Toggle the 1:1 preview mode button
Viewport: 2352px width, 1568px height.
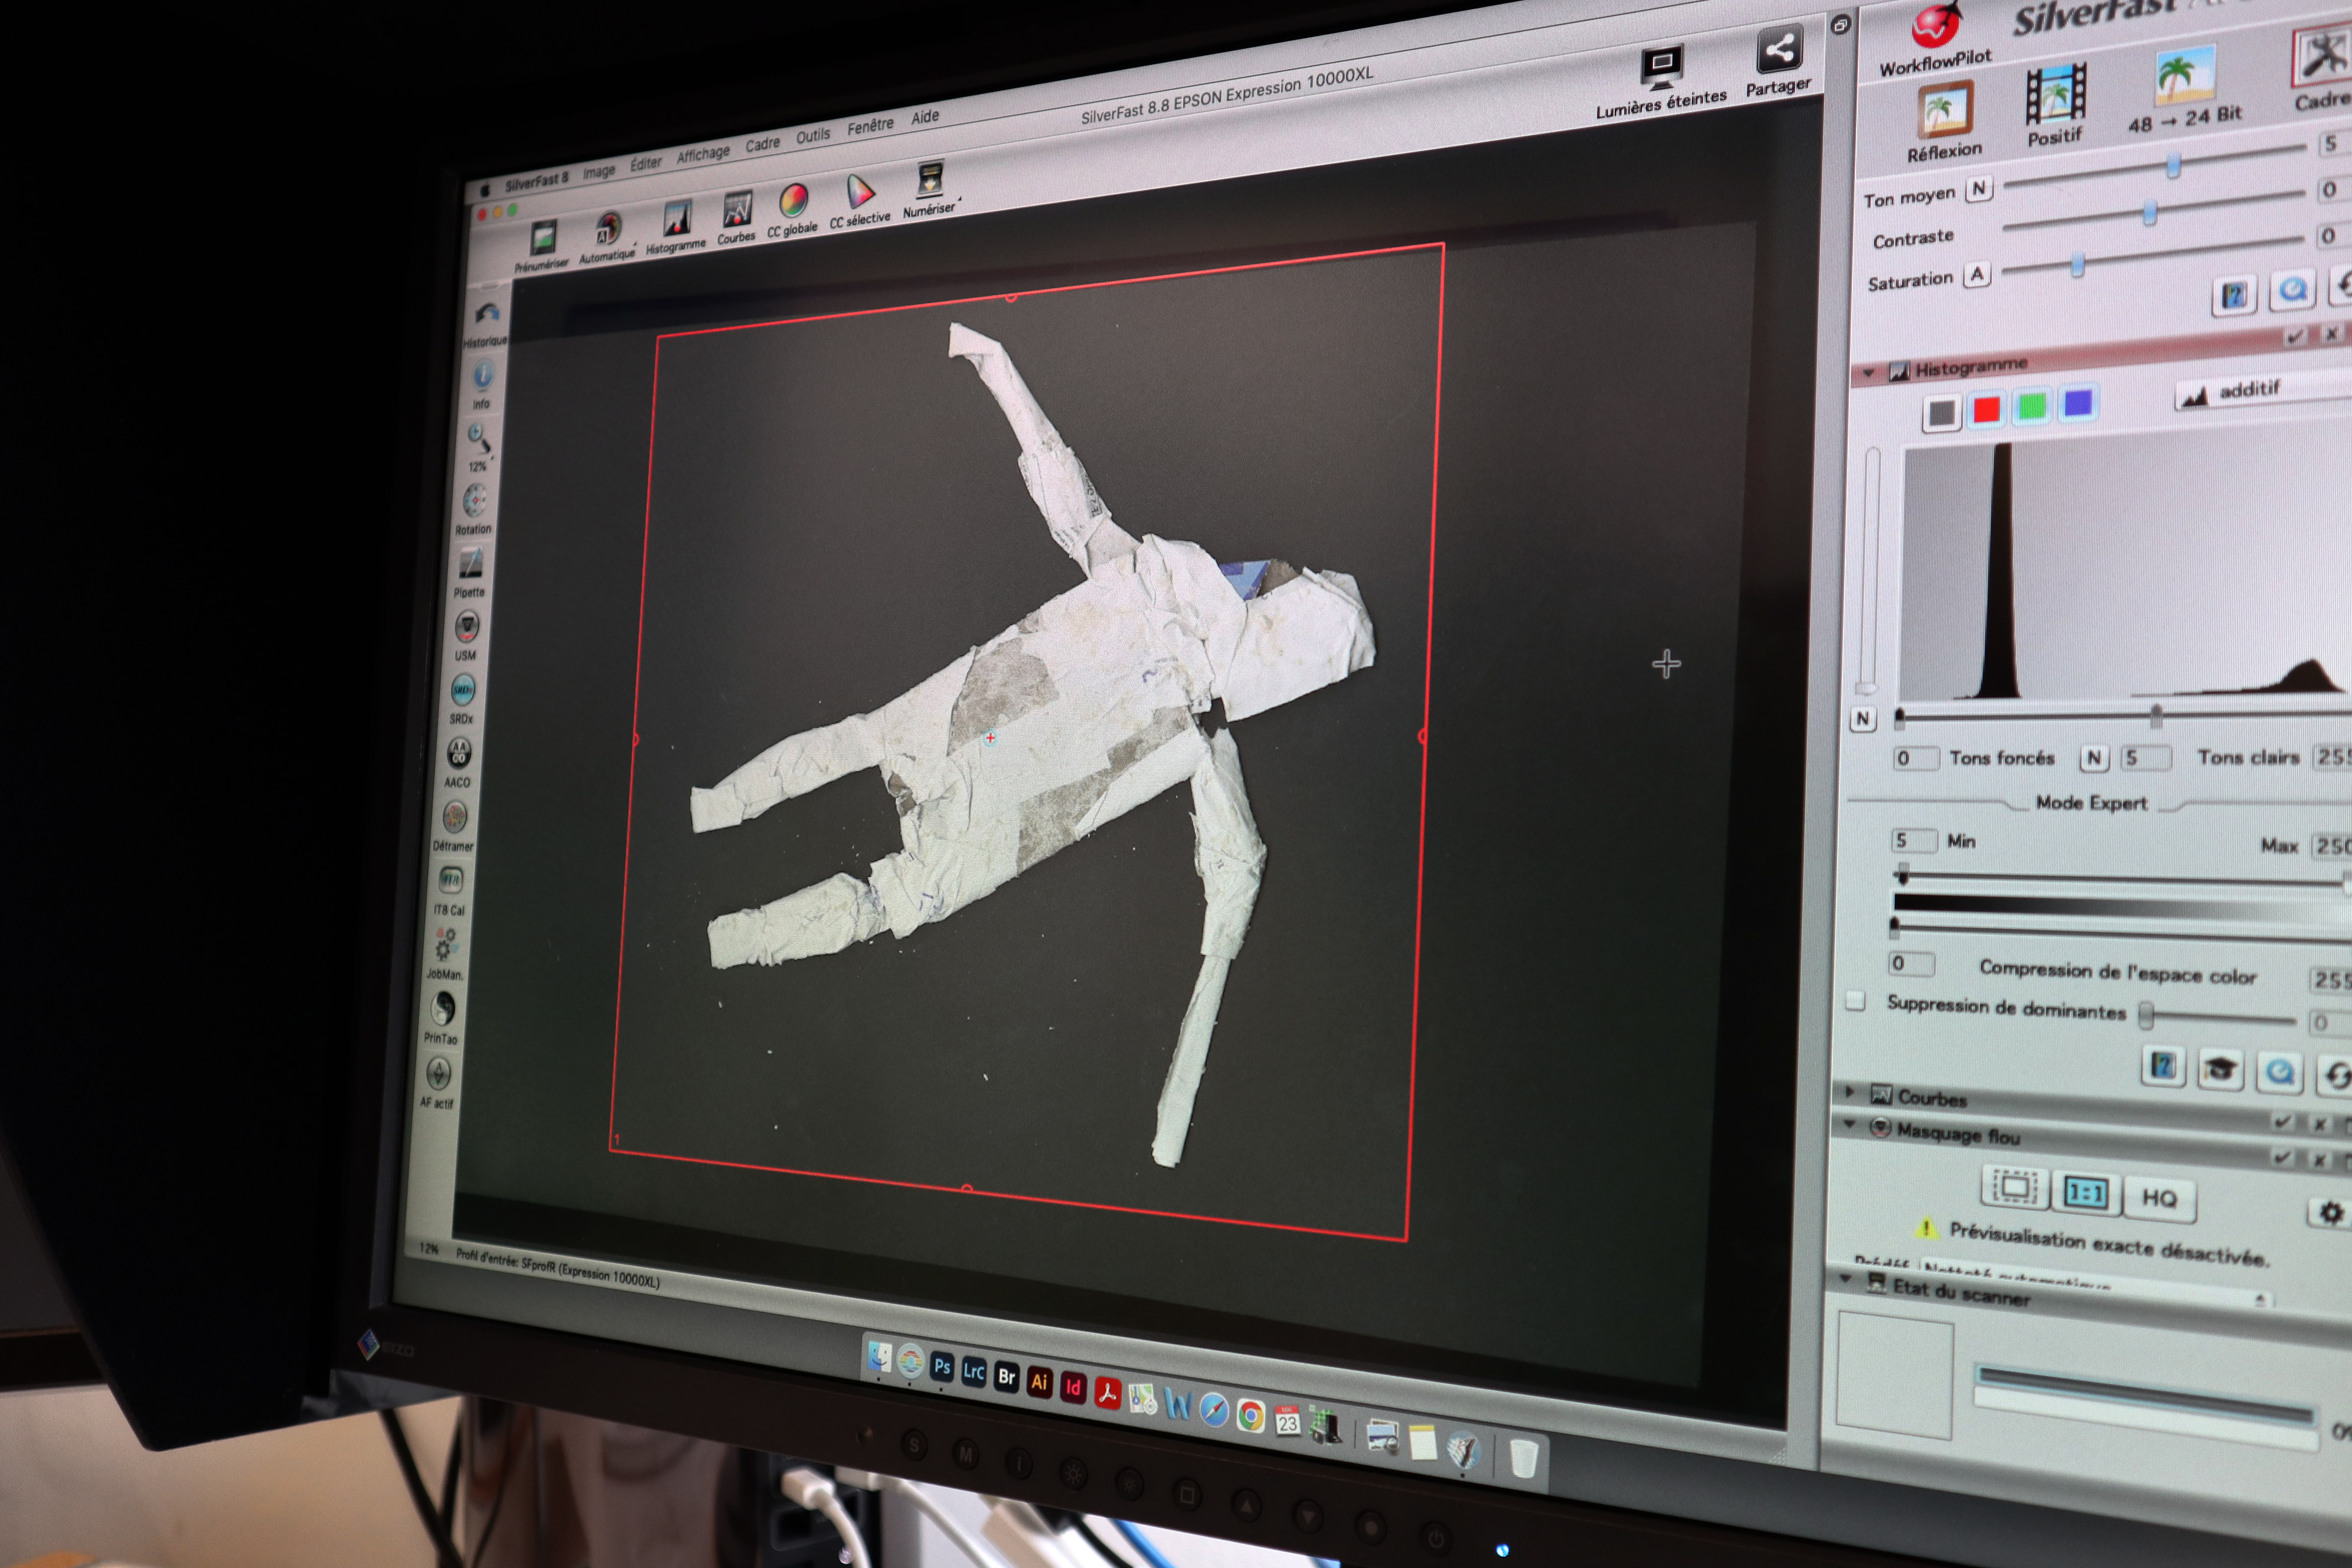pos(2086,1192)
